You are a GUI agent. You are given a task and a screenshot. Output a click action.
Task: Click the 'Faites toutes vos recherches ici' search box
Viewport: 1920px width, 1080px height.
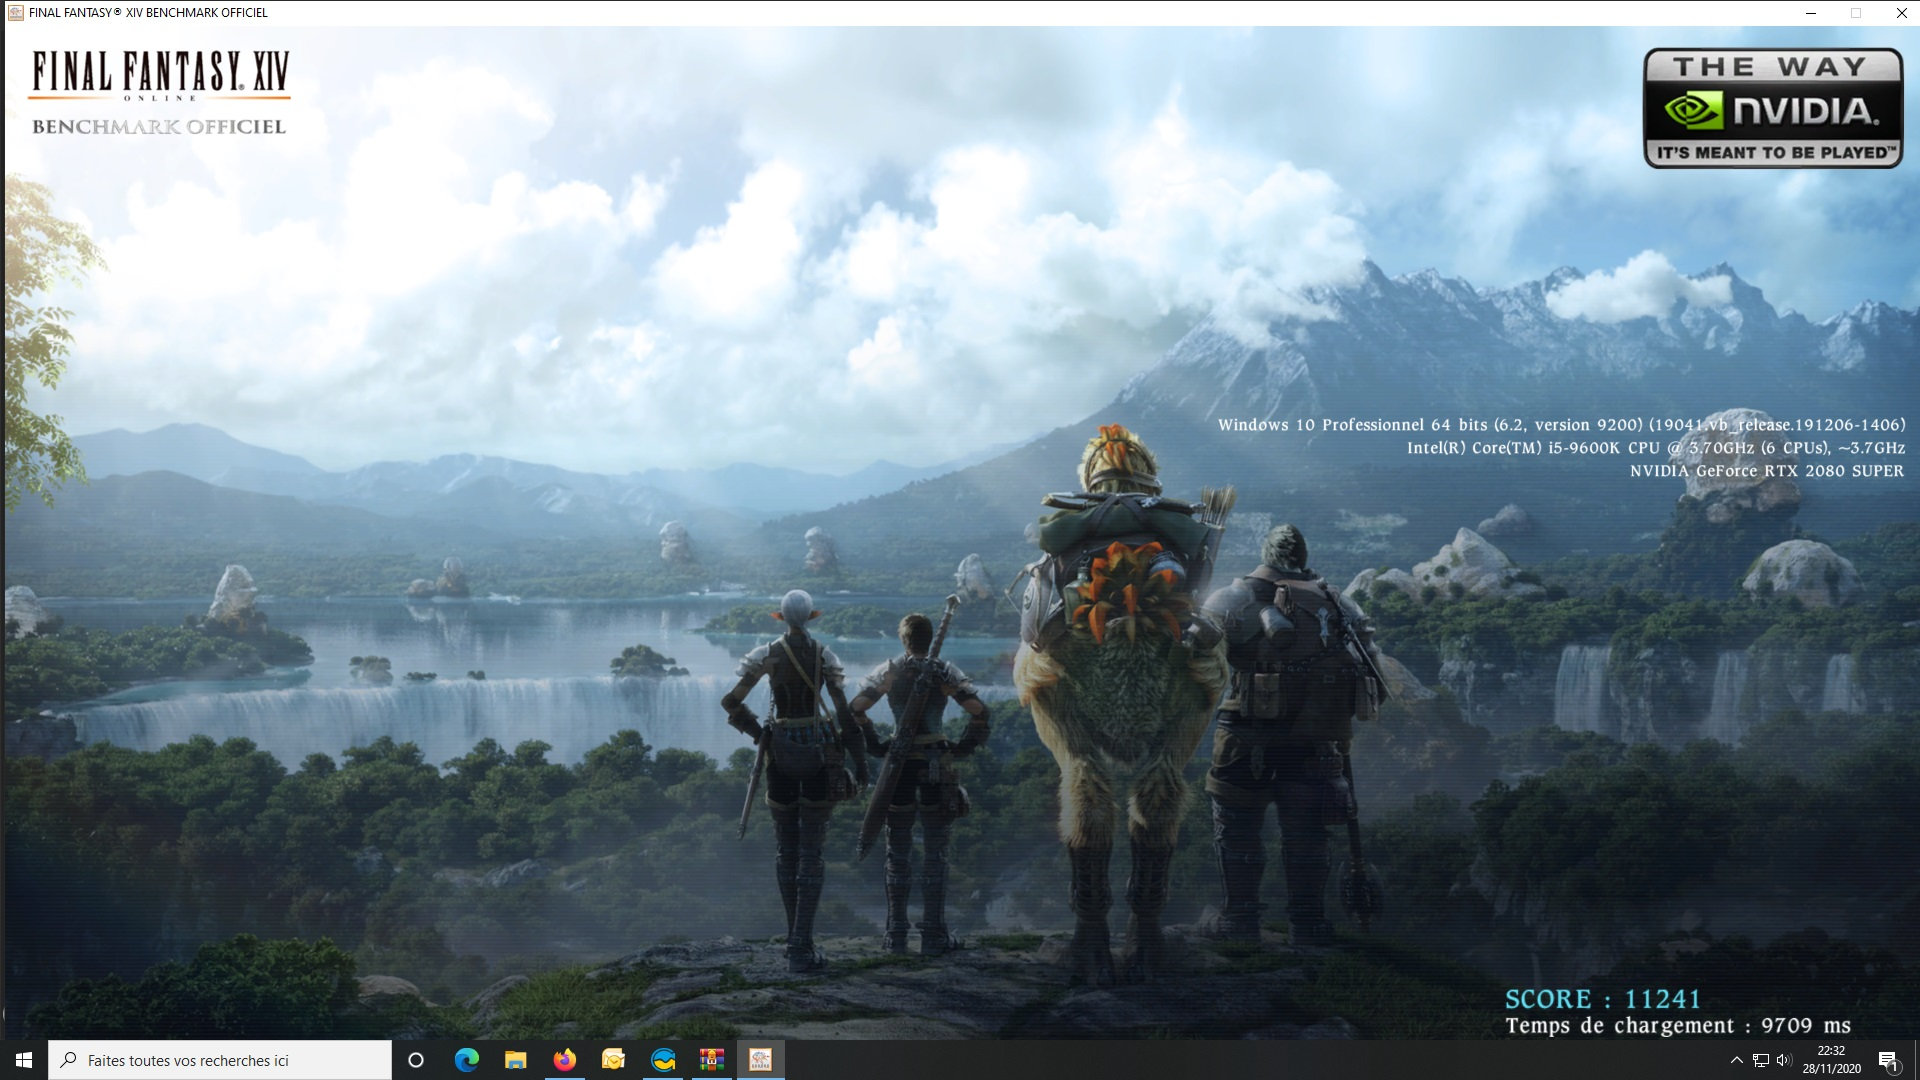220,1060
